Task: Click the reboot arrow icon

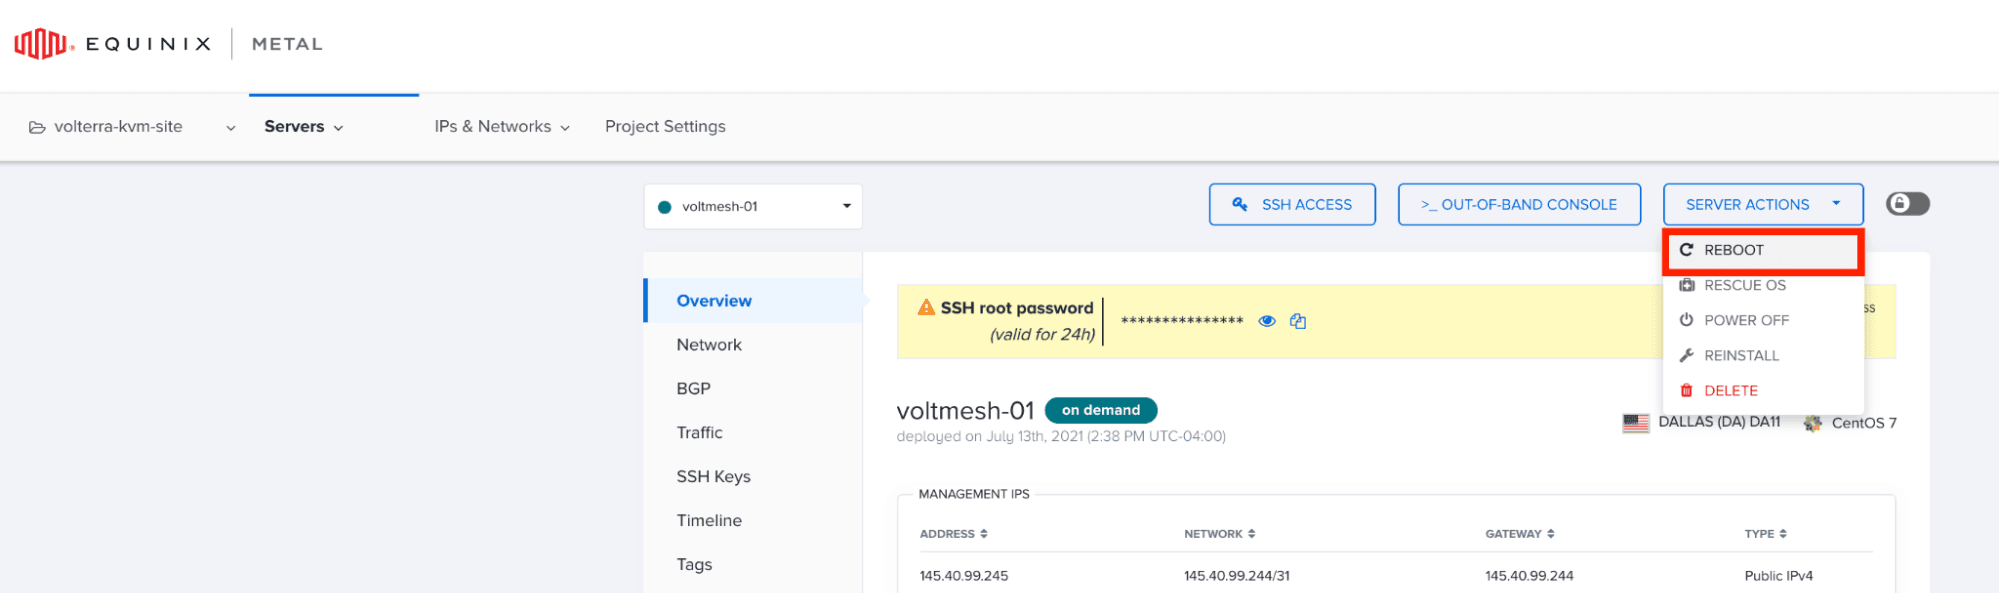Action: pos(1686,250)
